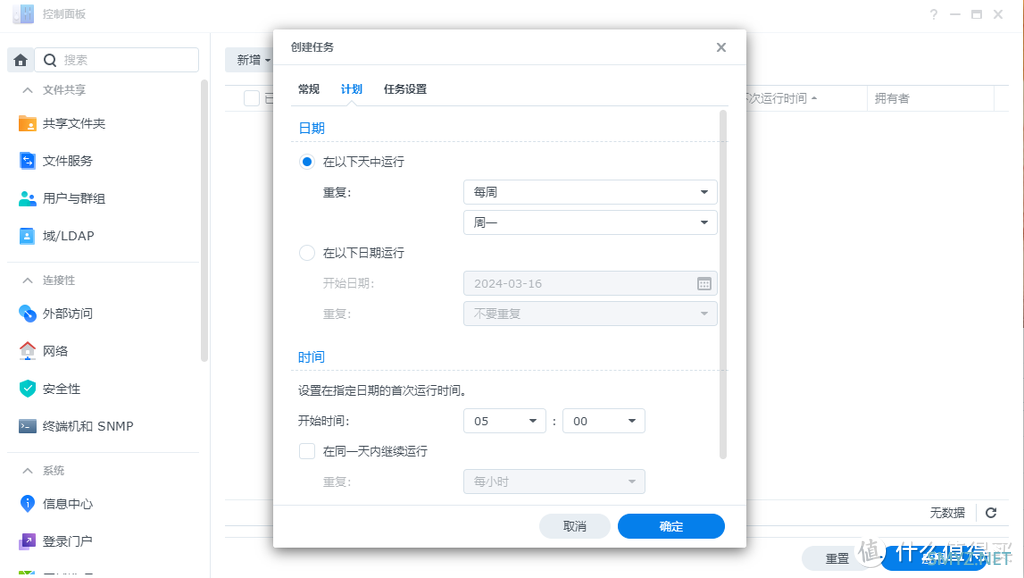
Task: Switch to the 计划 tab
Action: (351, 89)
